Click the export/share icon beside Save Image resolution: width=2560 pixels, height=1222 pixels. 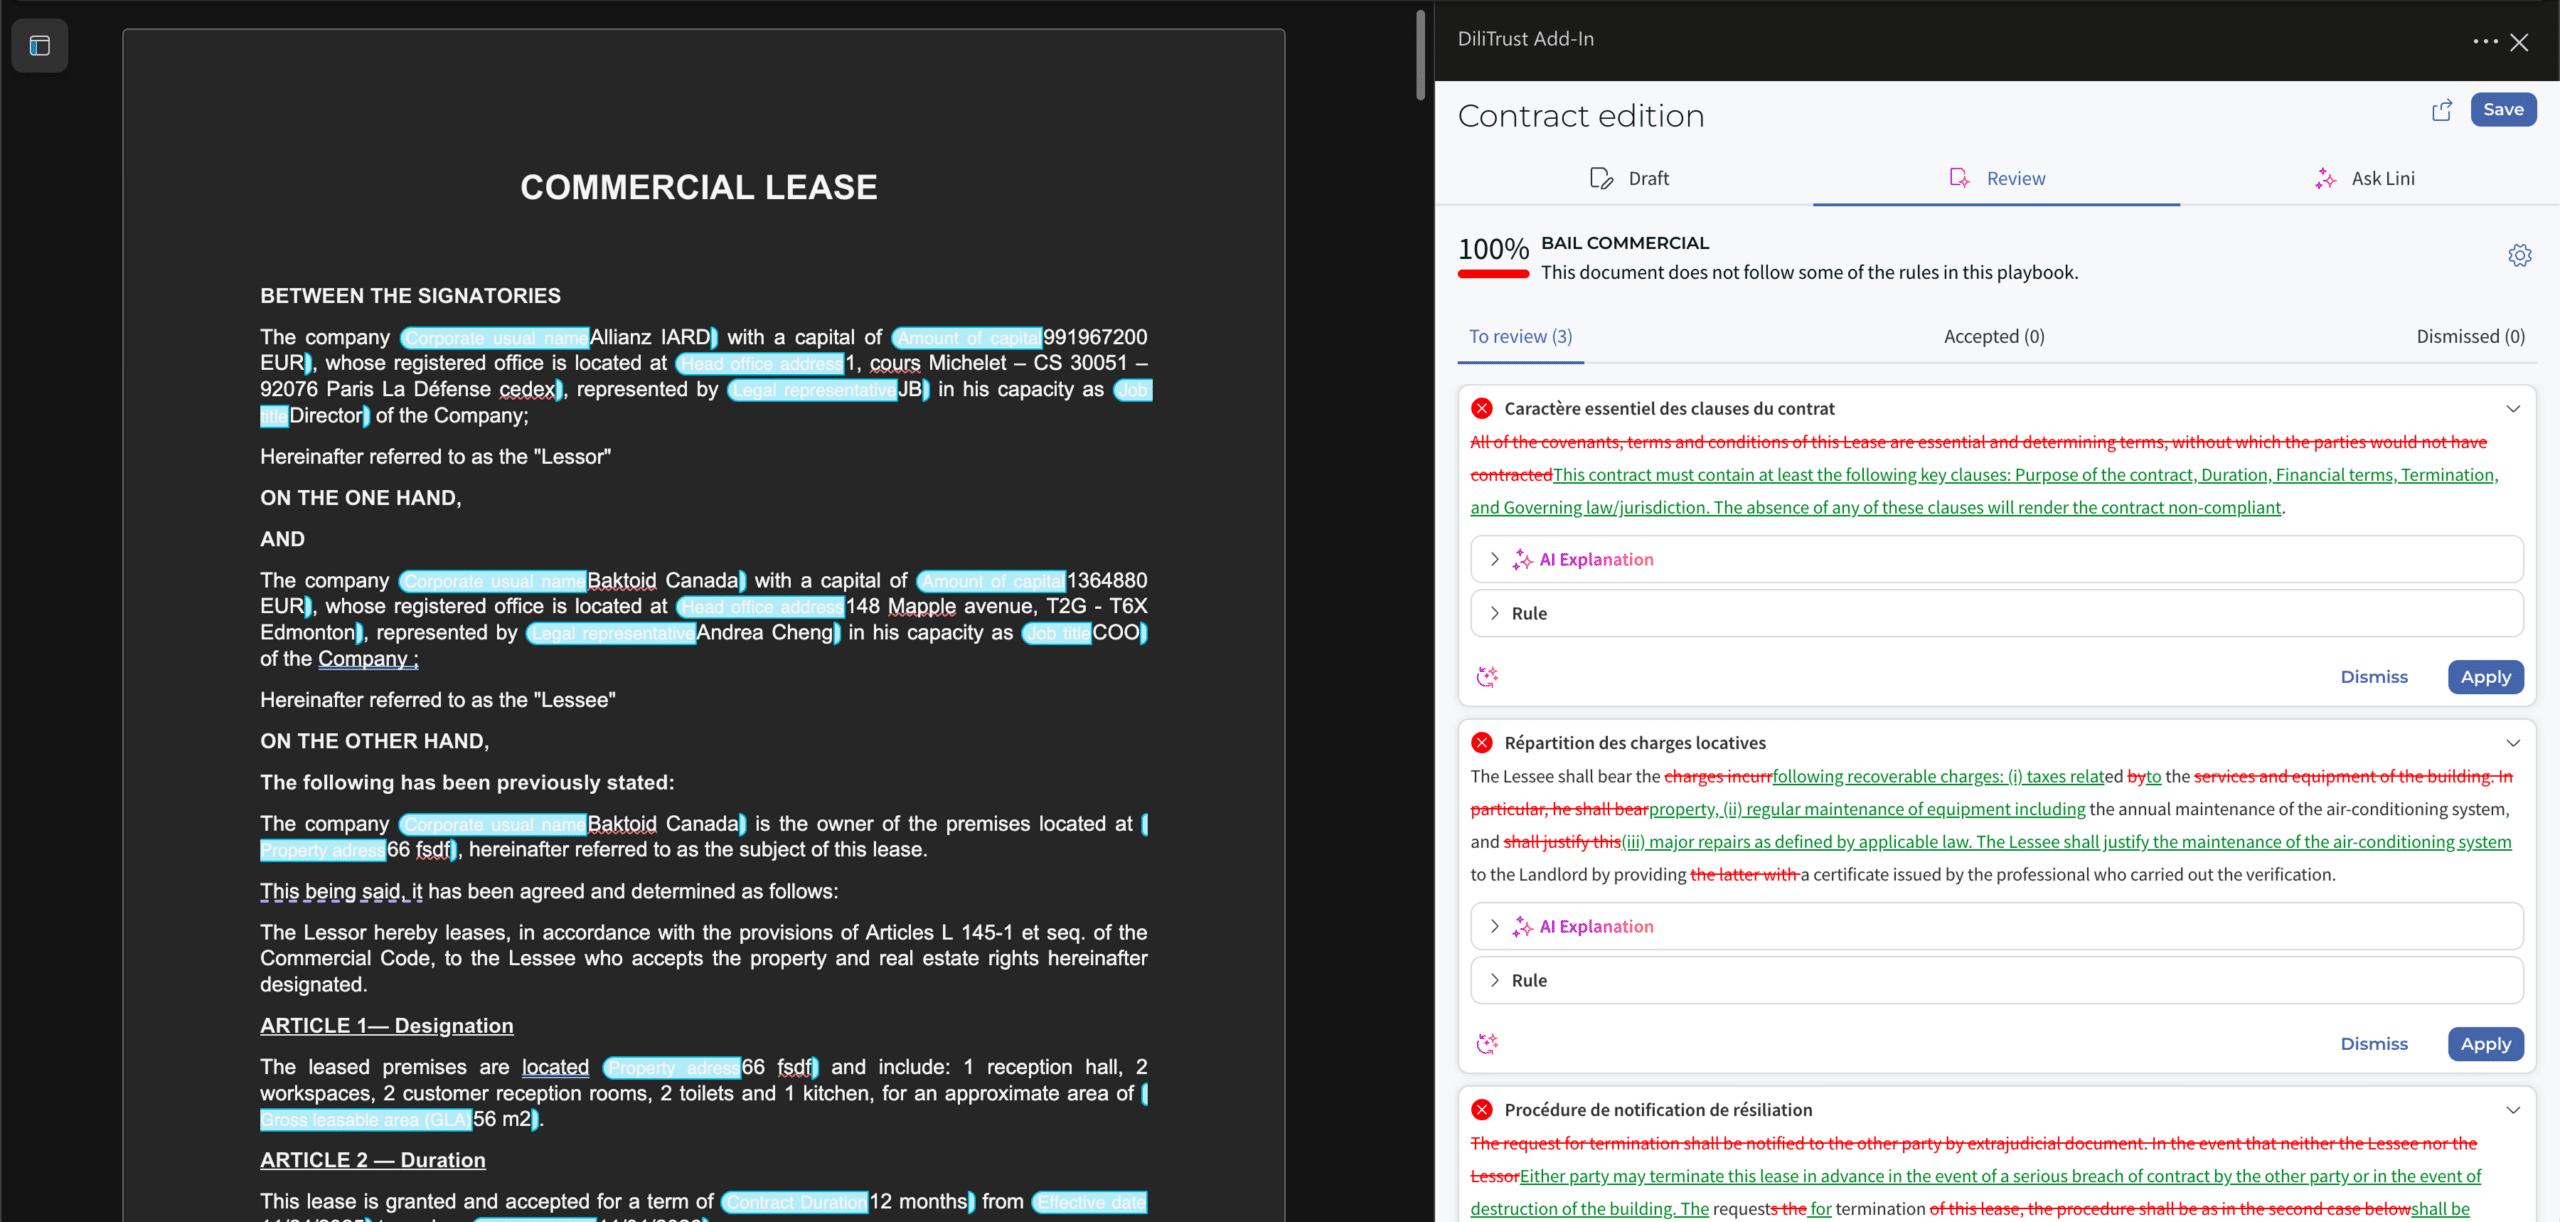pyautogui.click(x=2442, y=110)
